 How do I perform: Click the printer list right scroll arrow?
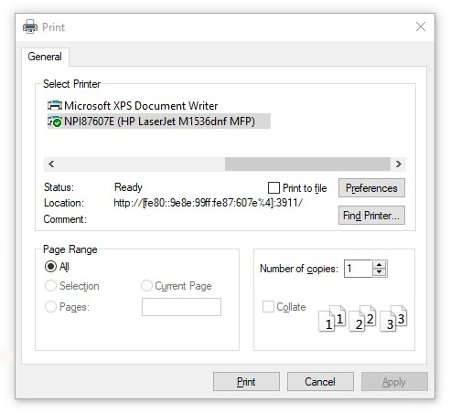[398, 164]
